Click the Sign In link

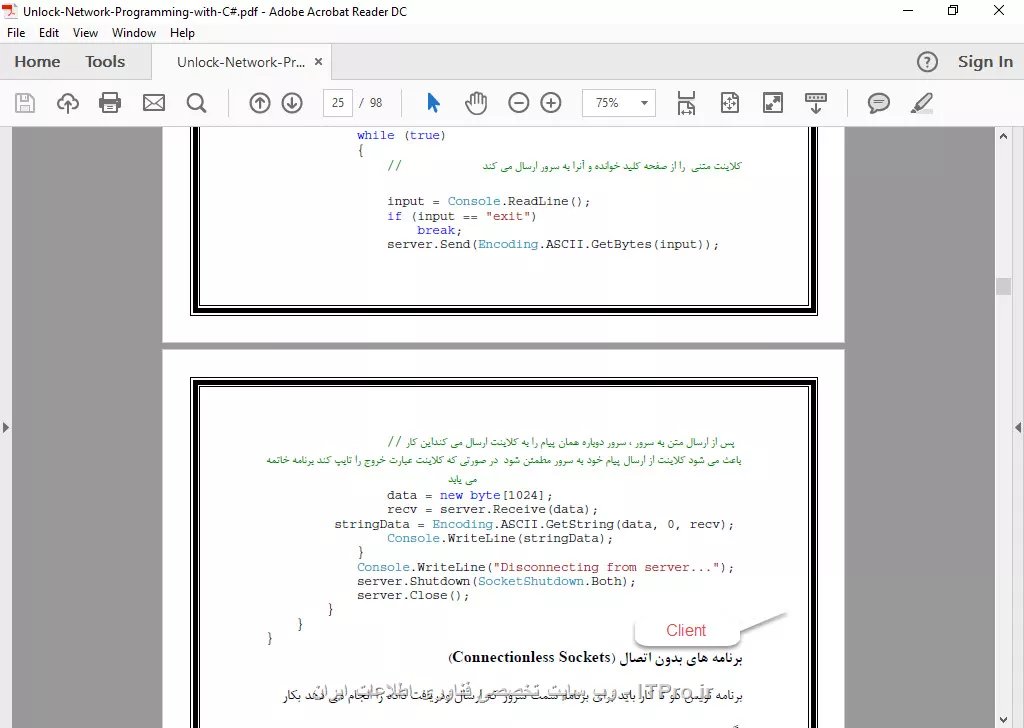[x=985, y=61]
